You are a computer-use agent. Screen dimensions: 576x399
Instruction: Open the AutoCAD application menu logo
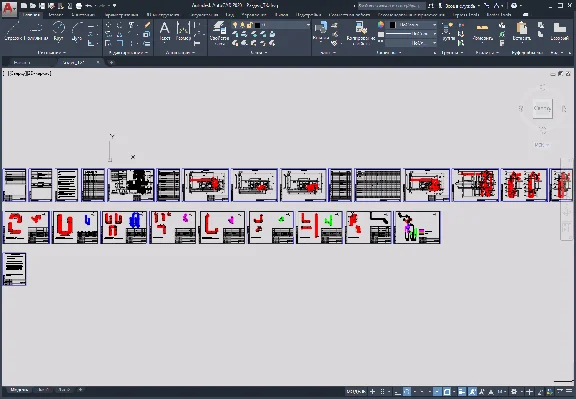(x=9, y=8)
